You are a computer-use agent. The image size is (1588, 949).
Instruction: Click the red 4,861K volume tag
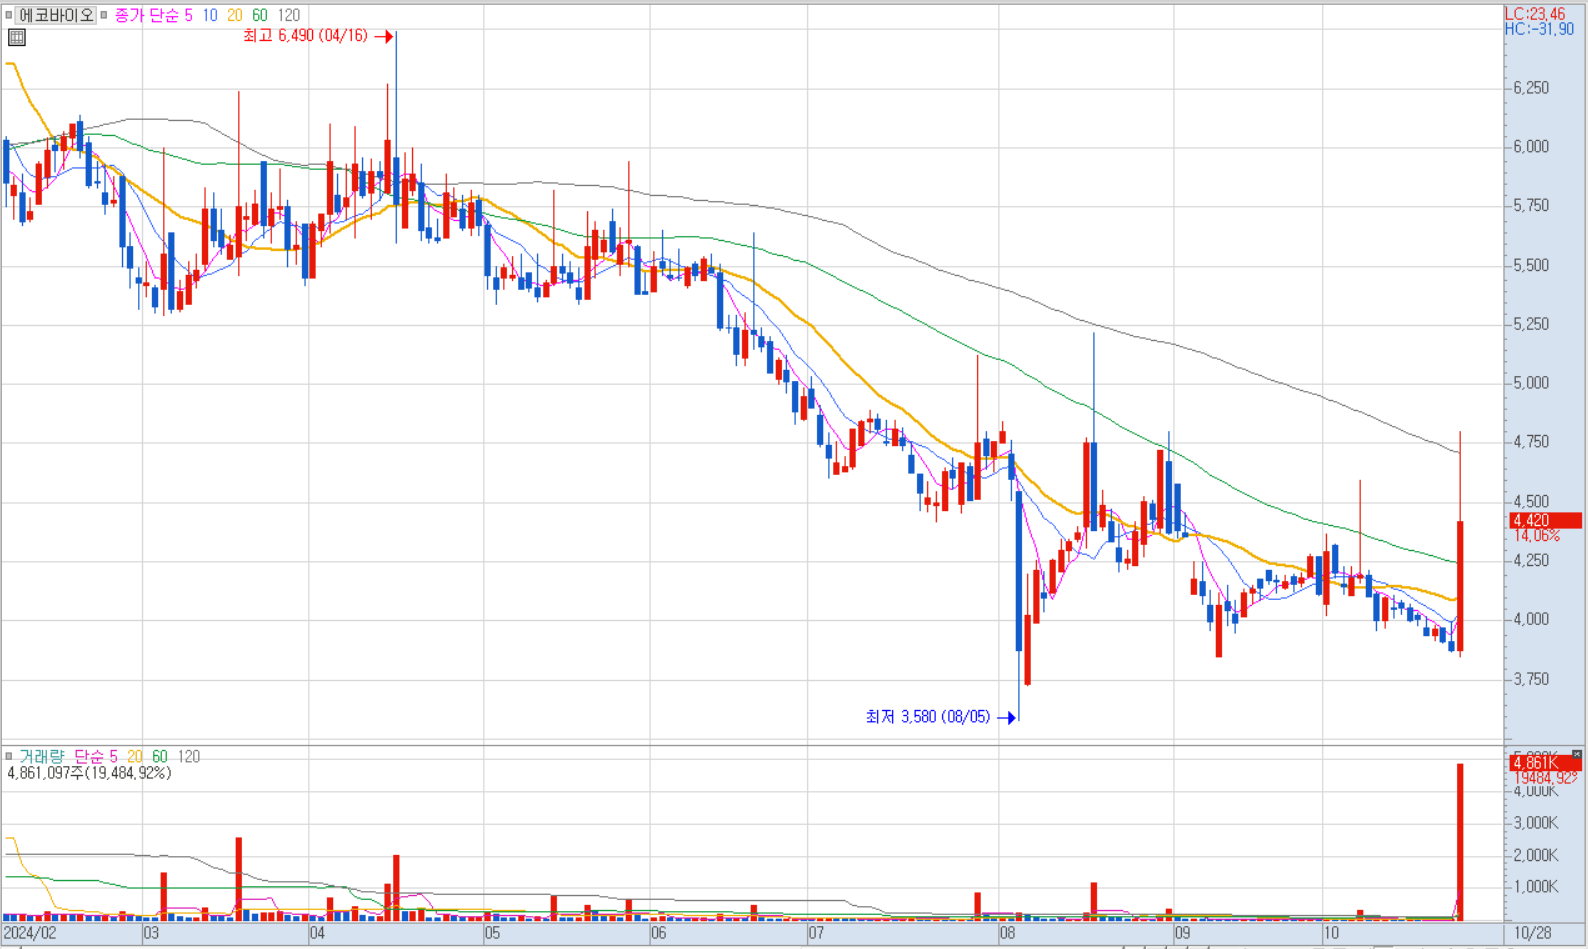(x=1545, y=763)
